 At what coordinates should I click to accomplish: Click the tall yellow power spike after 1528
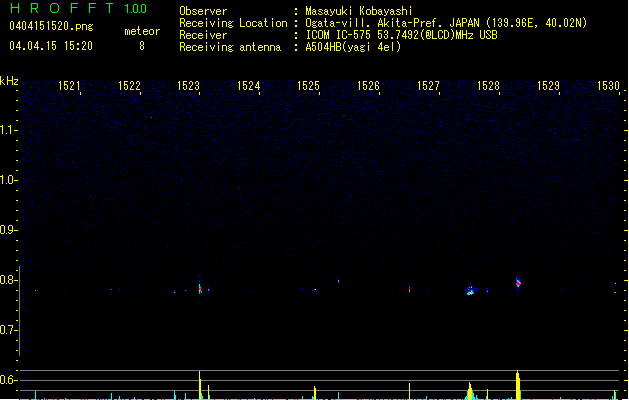[517, 385]
